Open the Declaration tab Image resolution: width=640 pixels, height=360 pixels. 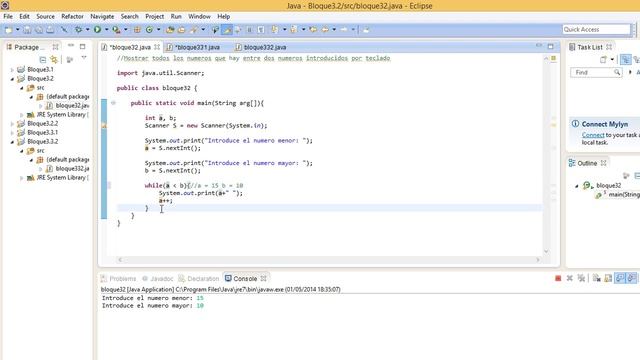tap(199, 279)
